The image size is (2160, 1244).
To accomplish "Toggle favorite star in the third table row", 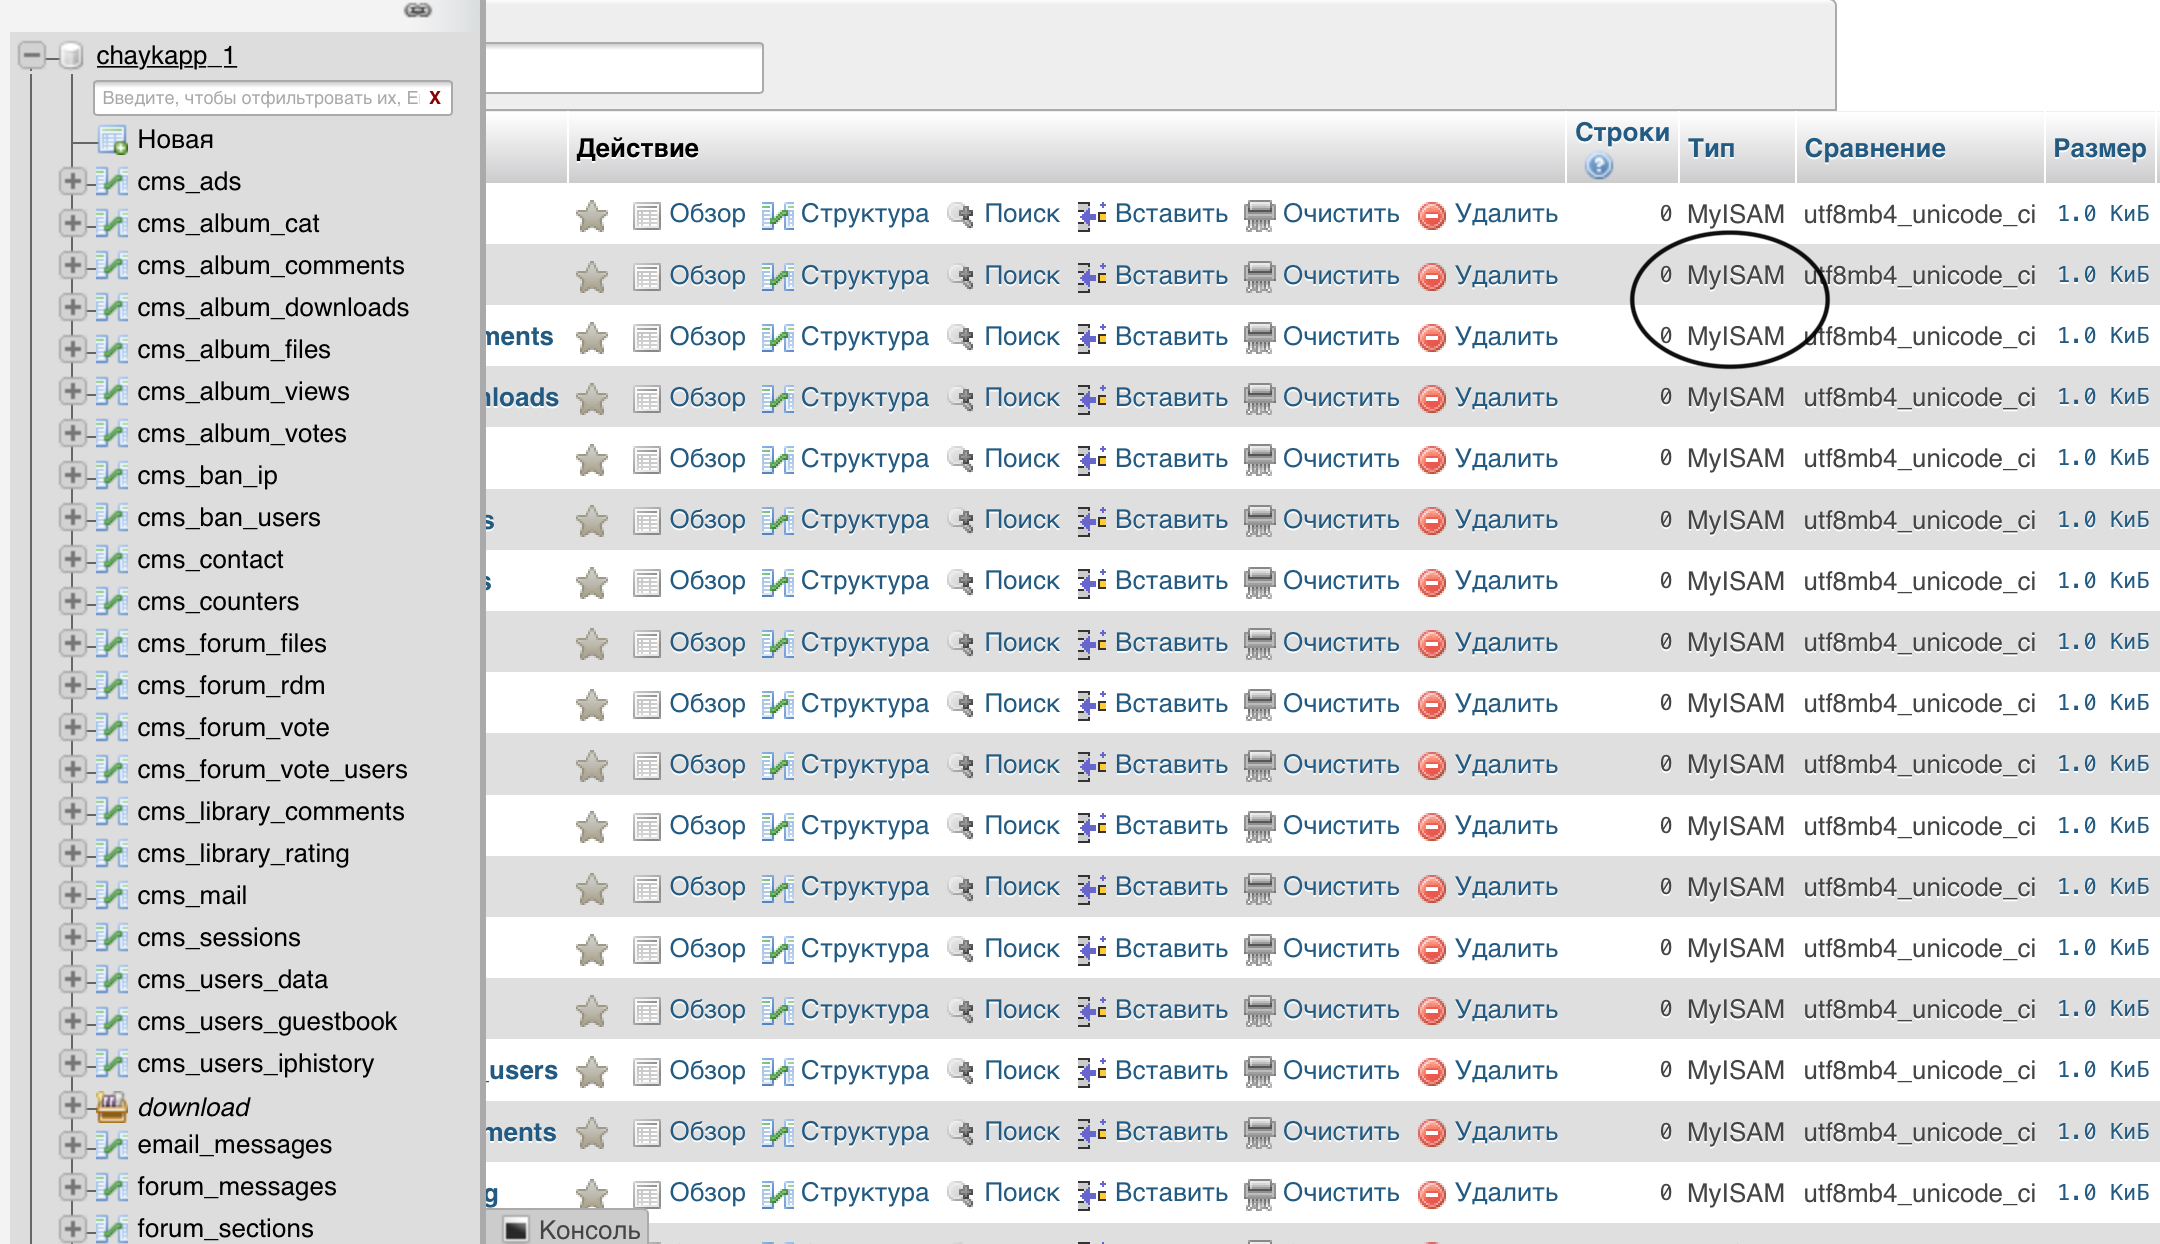I will [x=592, y=337].
